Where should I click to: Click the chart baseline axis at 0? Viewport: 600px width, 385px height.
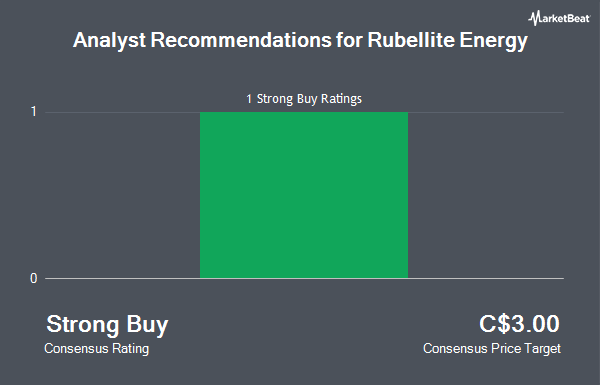tap(304, 278)
